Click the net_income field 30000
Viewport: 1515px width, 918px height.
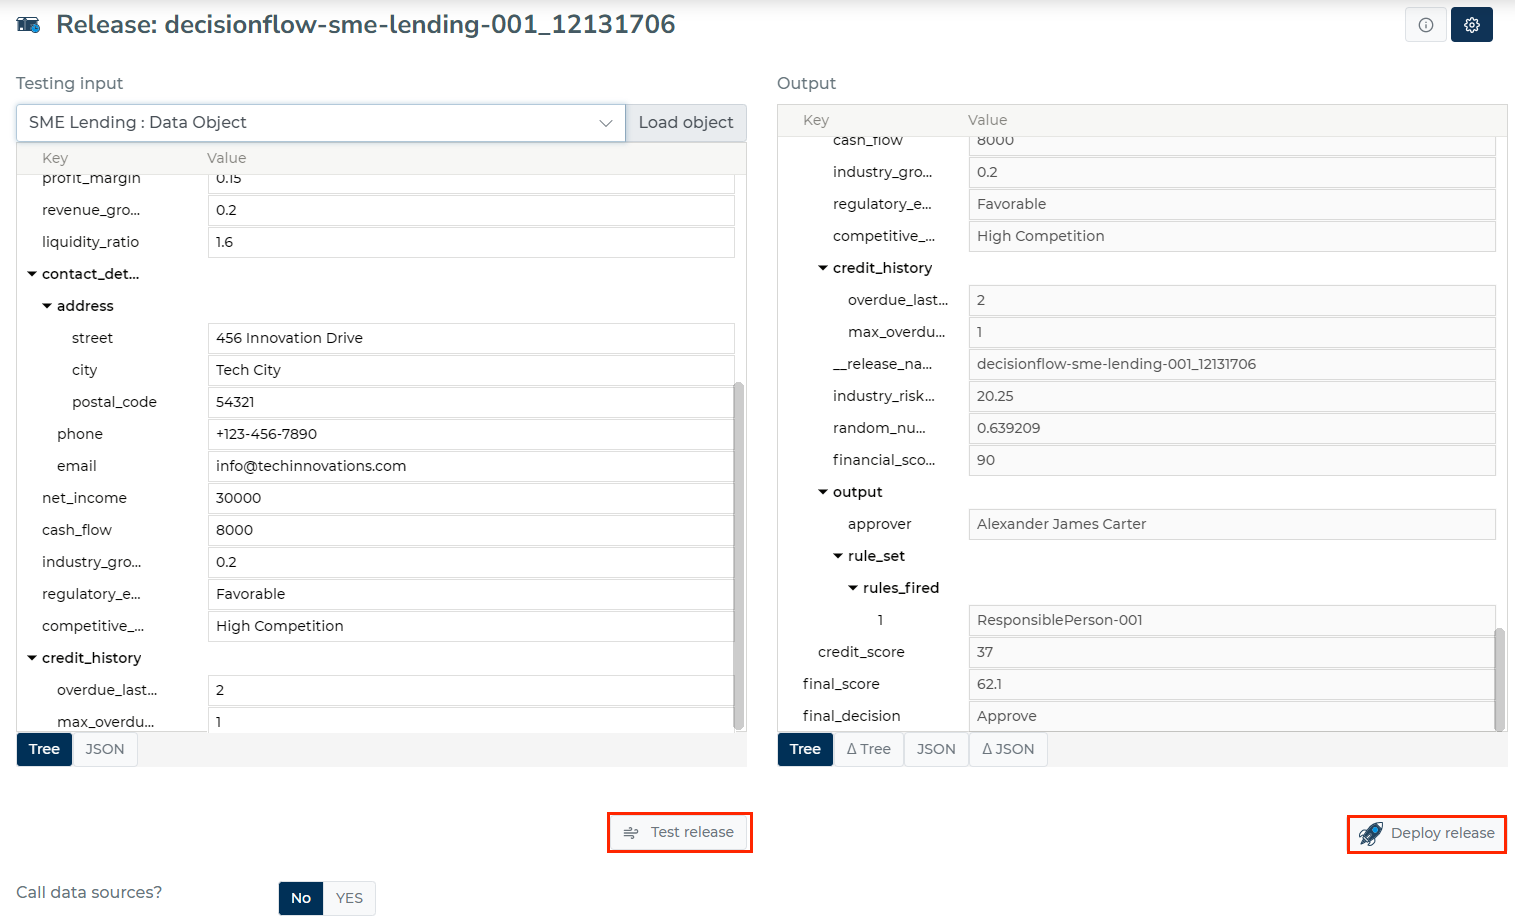471,498
